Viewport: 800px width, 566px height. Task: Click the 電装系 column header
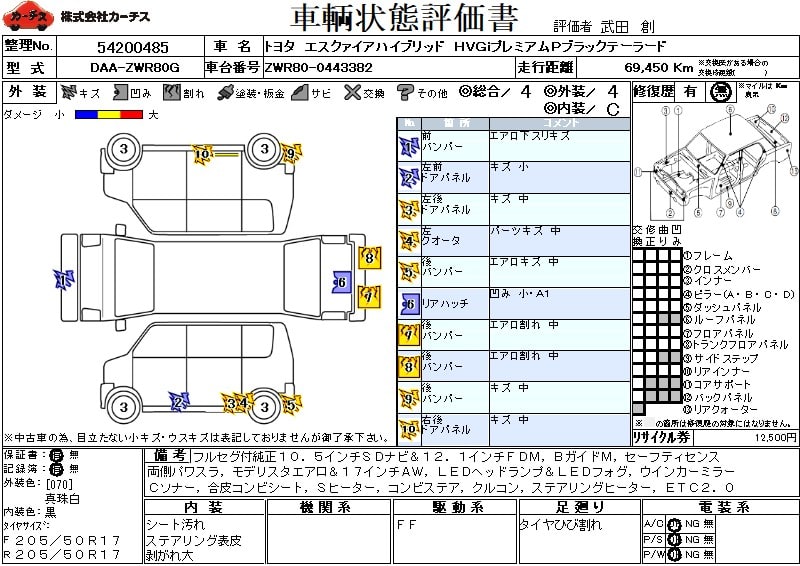(720, 507)
